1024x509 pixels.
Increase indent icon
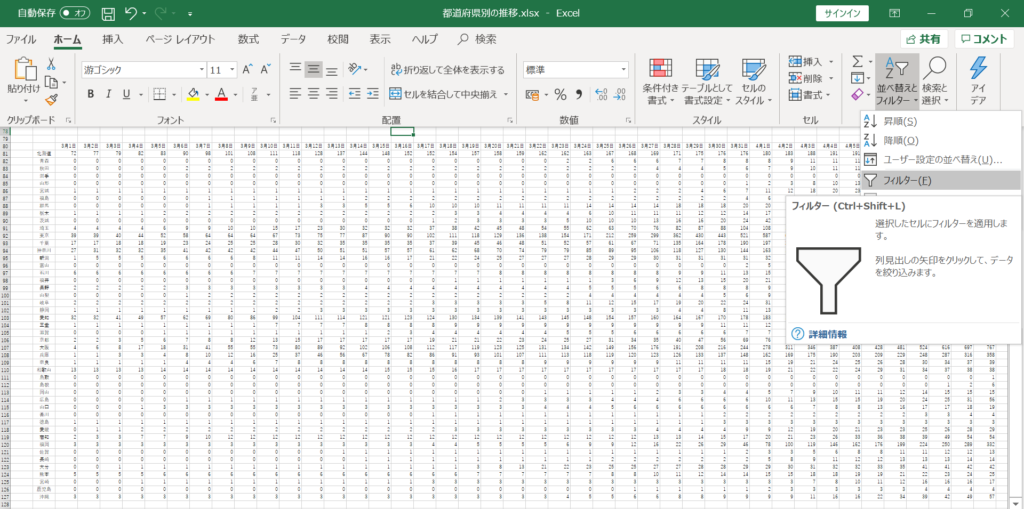pos(373,94)
